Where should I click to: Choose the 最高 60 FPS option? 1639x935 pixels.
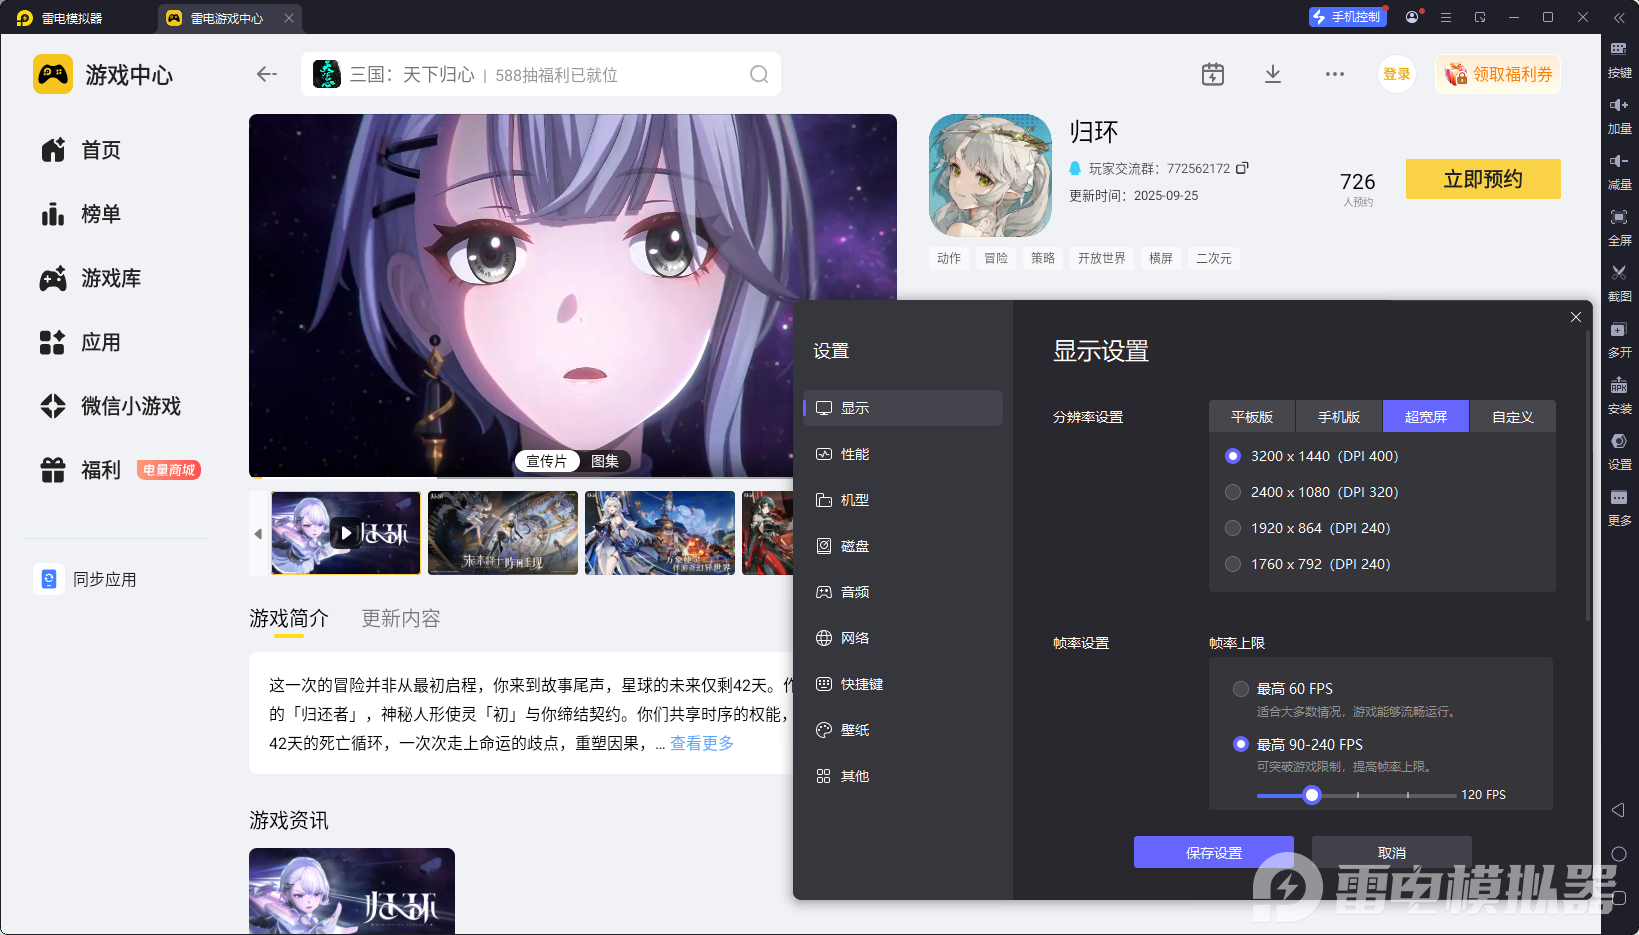click(1241, 689)
